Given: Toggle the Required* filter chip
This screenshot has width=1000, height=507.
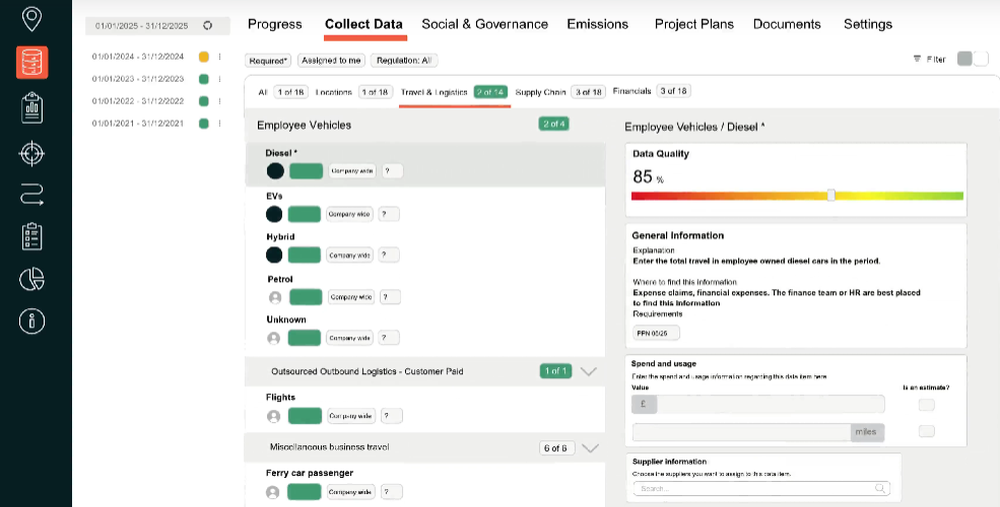Looking at the screenshot, I should [x=268, y=61].
